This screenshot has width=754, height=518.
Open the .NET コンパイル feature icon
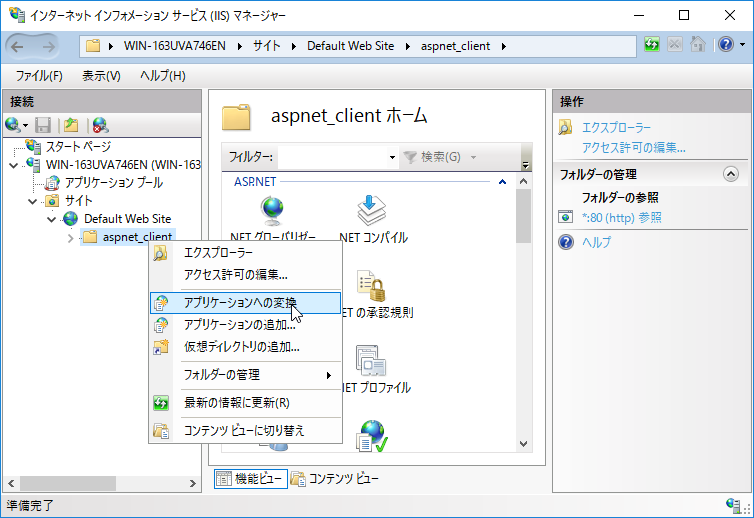[x=372, y=210]
